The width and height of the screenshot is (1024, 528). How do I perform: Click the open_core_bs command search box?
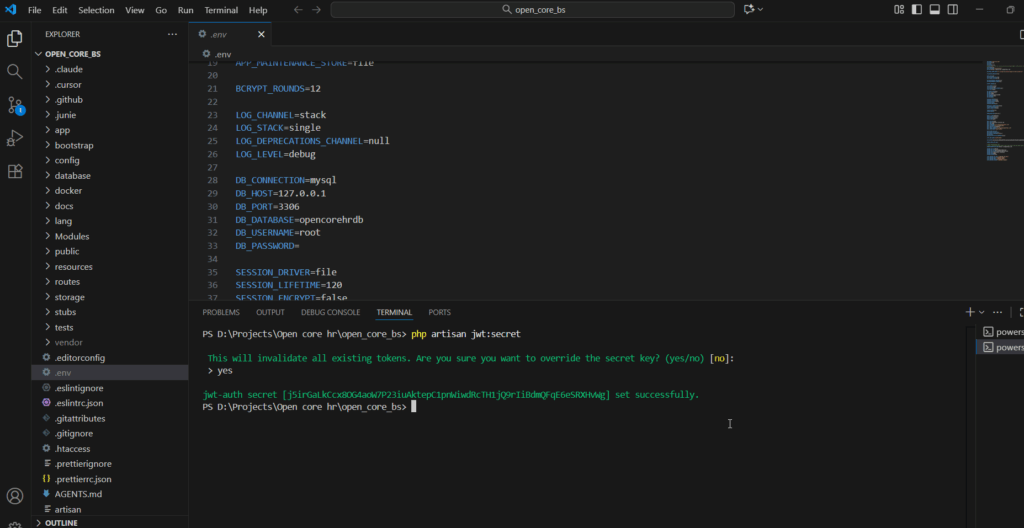[x=531, y=10]
